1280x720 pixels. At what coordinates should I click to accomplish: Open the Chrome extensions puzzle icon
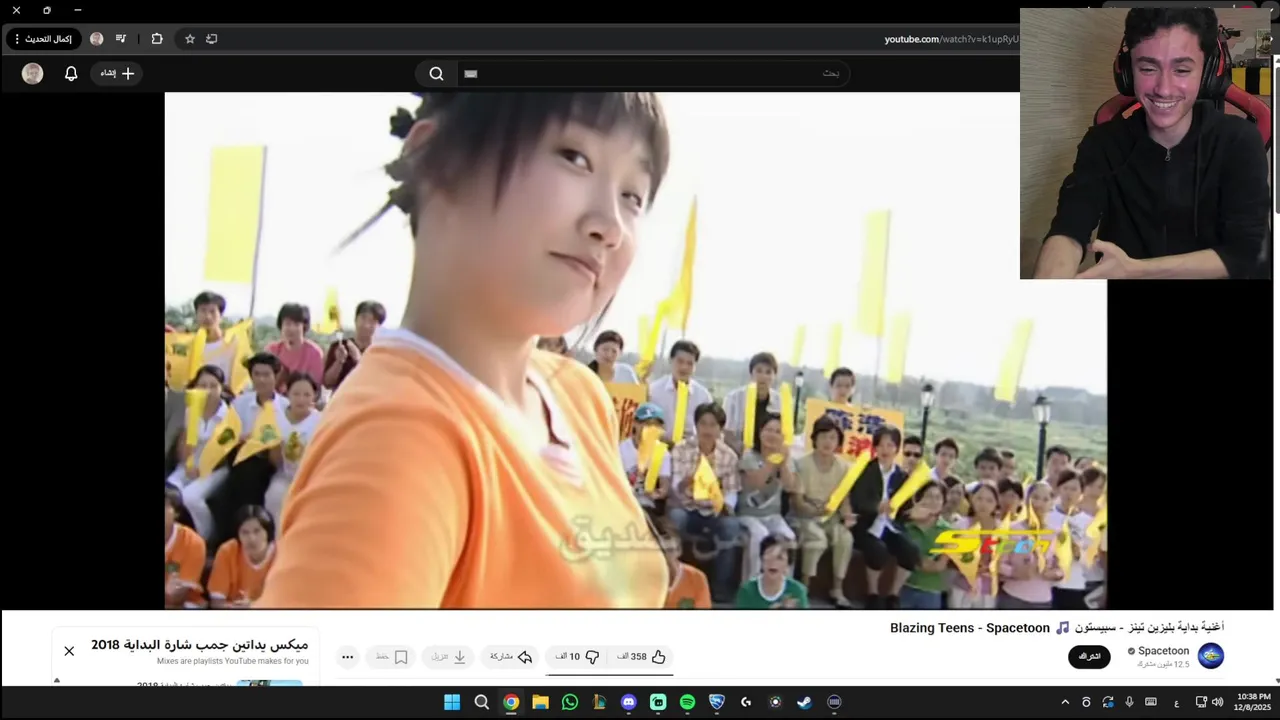(x=157, y=39)
